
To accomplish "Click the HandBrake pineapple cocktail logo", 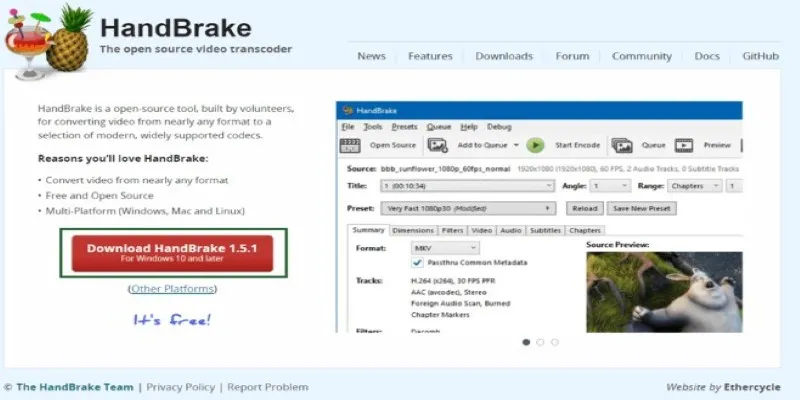I will [x=49, y=43].
